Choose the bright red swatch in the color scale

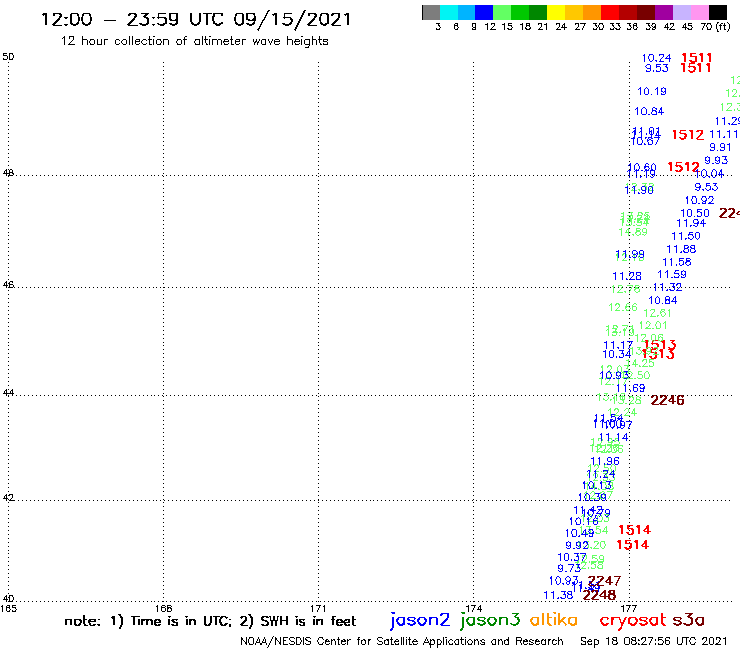click(x=609, y=13)
